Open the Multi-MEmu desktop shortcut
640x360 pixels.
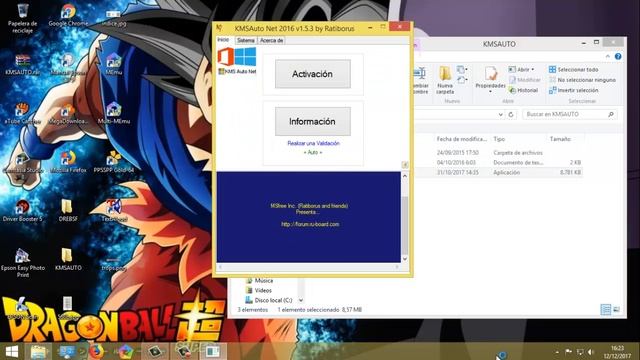point(114,113)
